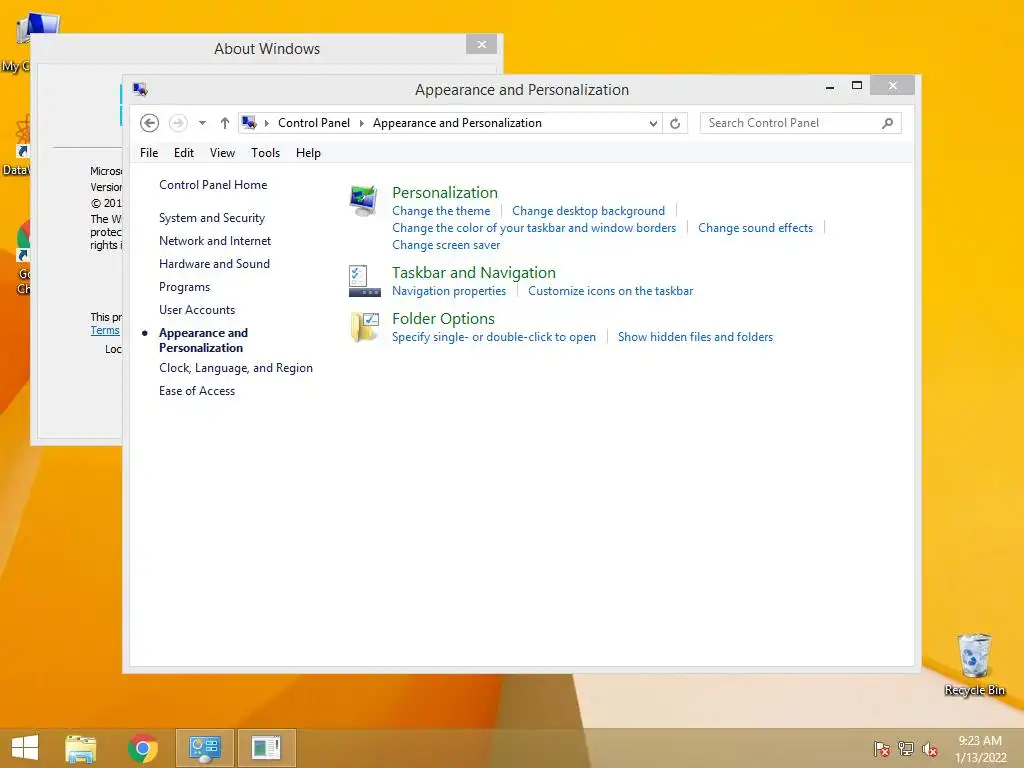This screenshot has width=1024, height=768.
Task: Close the About Windows dialog
Action: coord(481,44)
